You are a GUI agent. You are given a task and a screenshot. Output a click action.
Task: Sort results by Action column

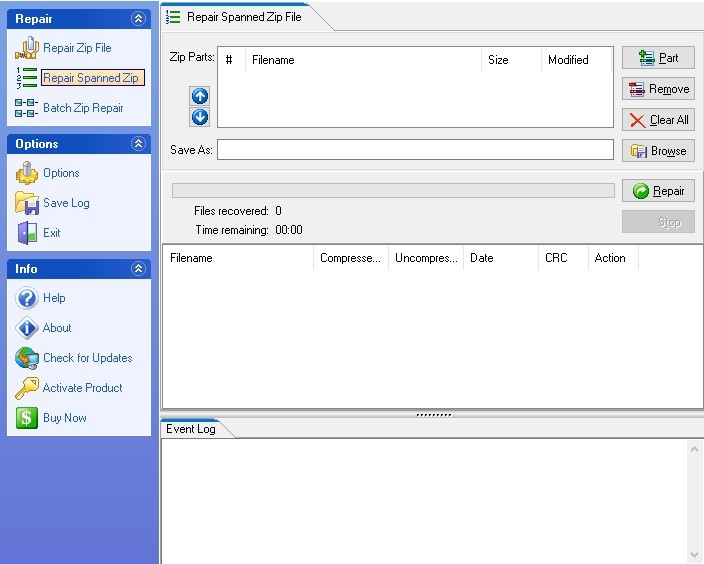click(x=613, y=258)
